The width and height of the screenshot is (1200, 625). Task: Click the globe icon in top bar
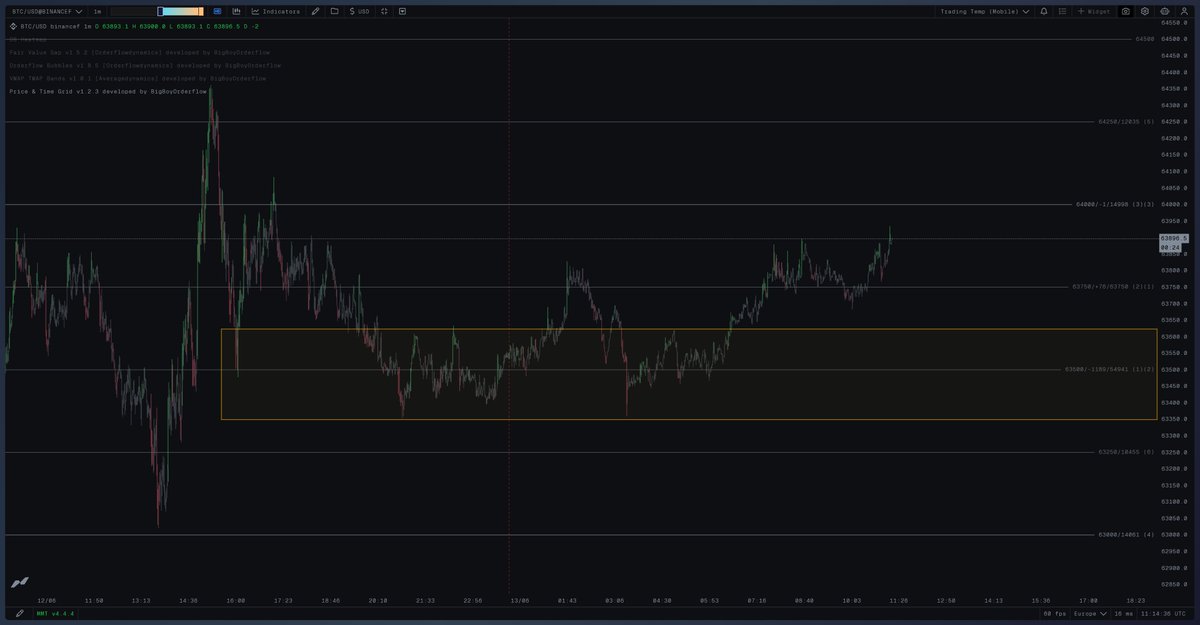point(1164,11)
